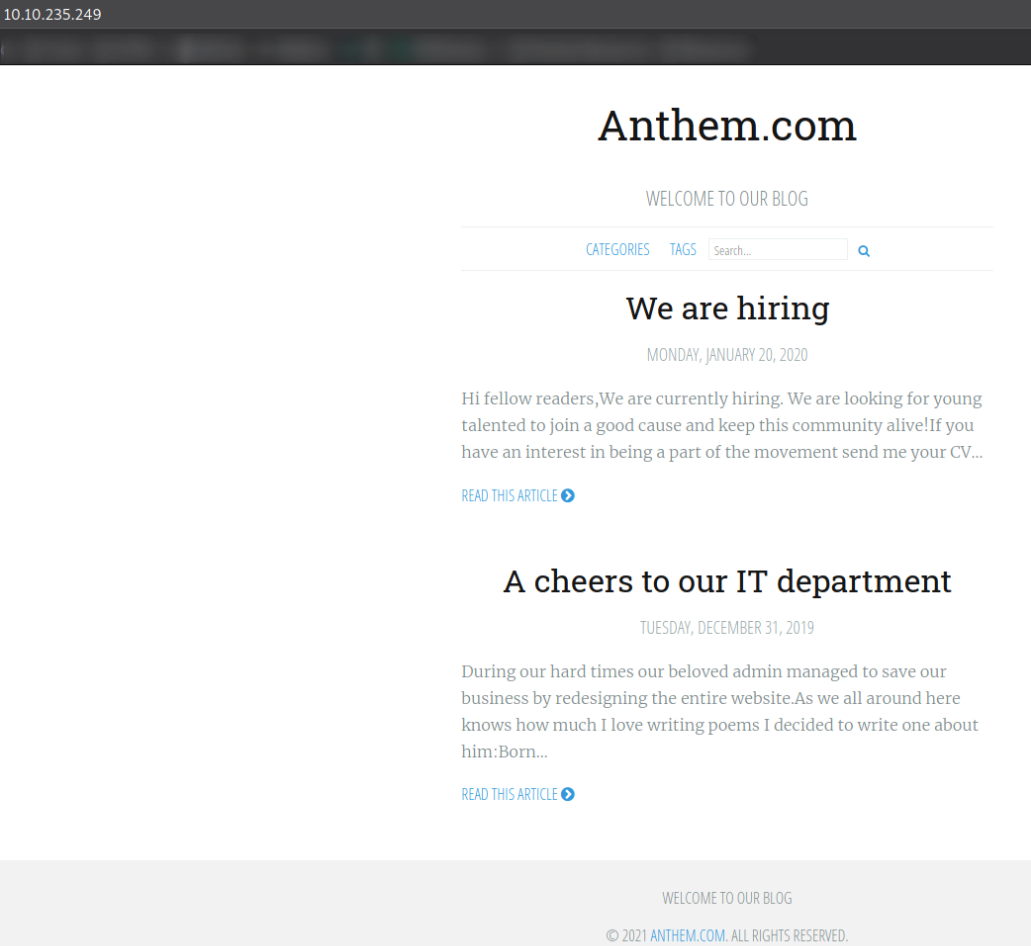This screenshot has height=946, width=1031.
Task: Read This Article under We are hiring
Action: point(517,496)
